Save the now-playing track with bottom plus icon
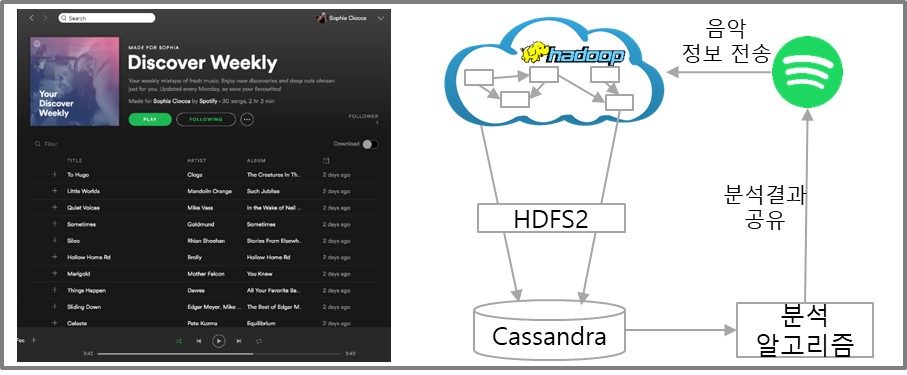This screenshot has height=375, width=907. coord(34,340)
